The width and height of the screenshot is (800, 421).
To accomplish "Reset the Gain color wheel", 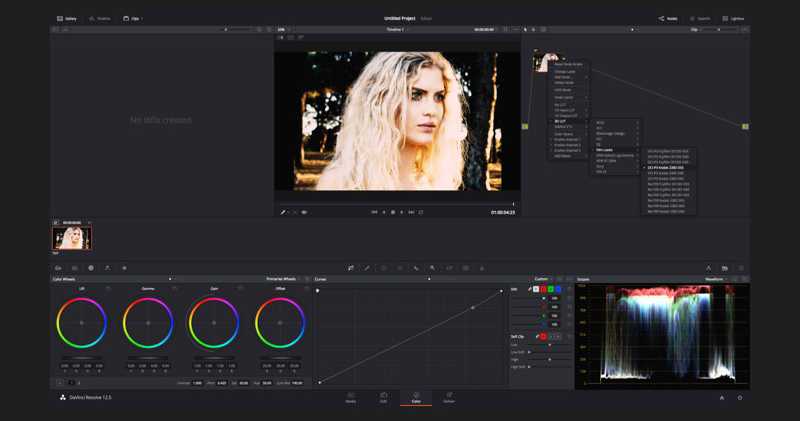I will (241, 289).
